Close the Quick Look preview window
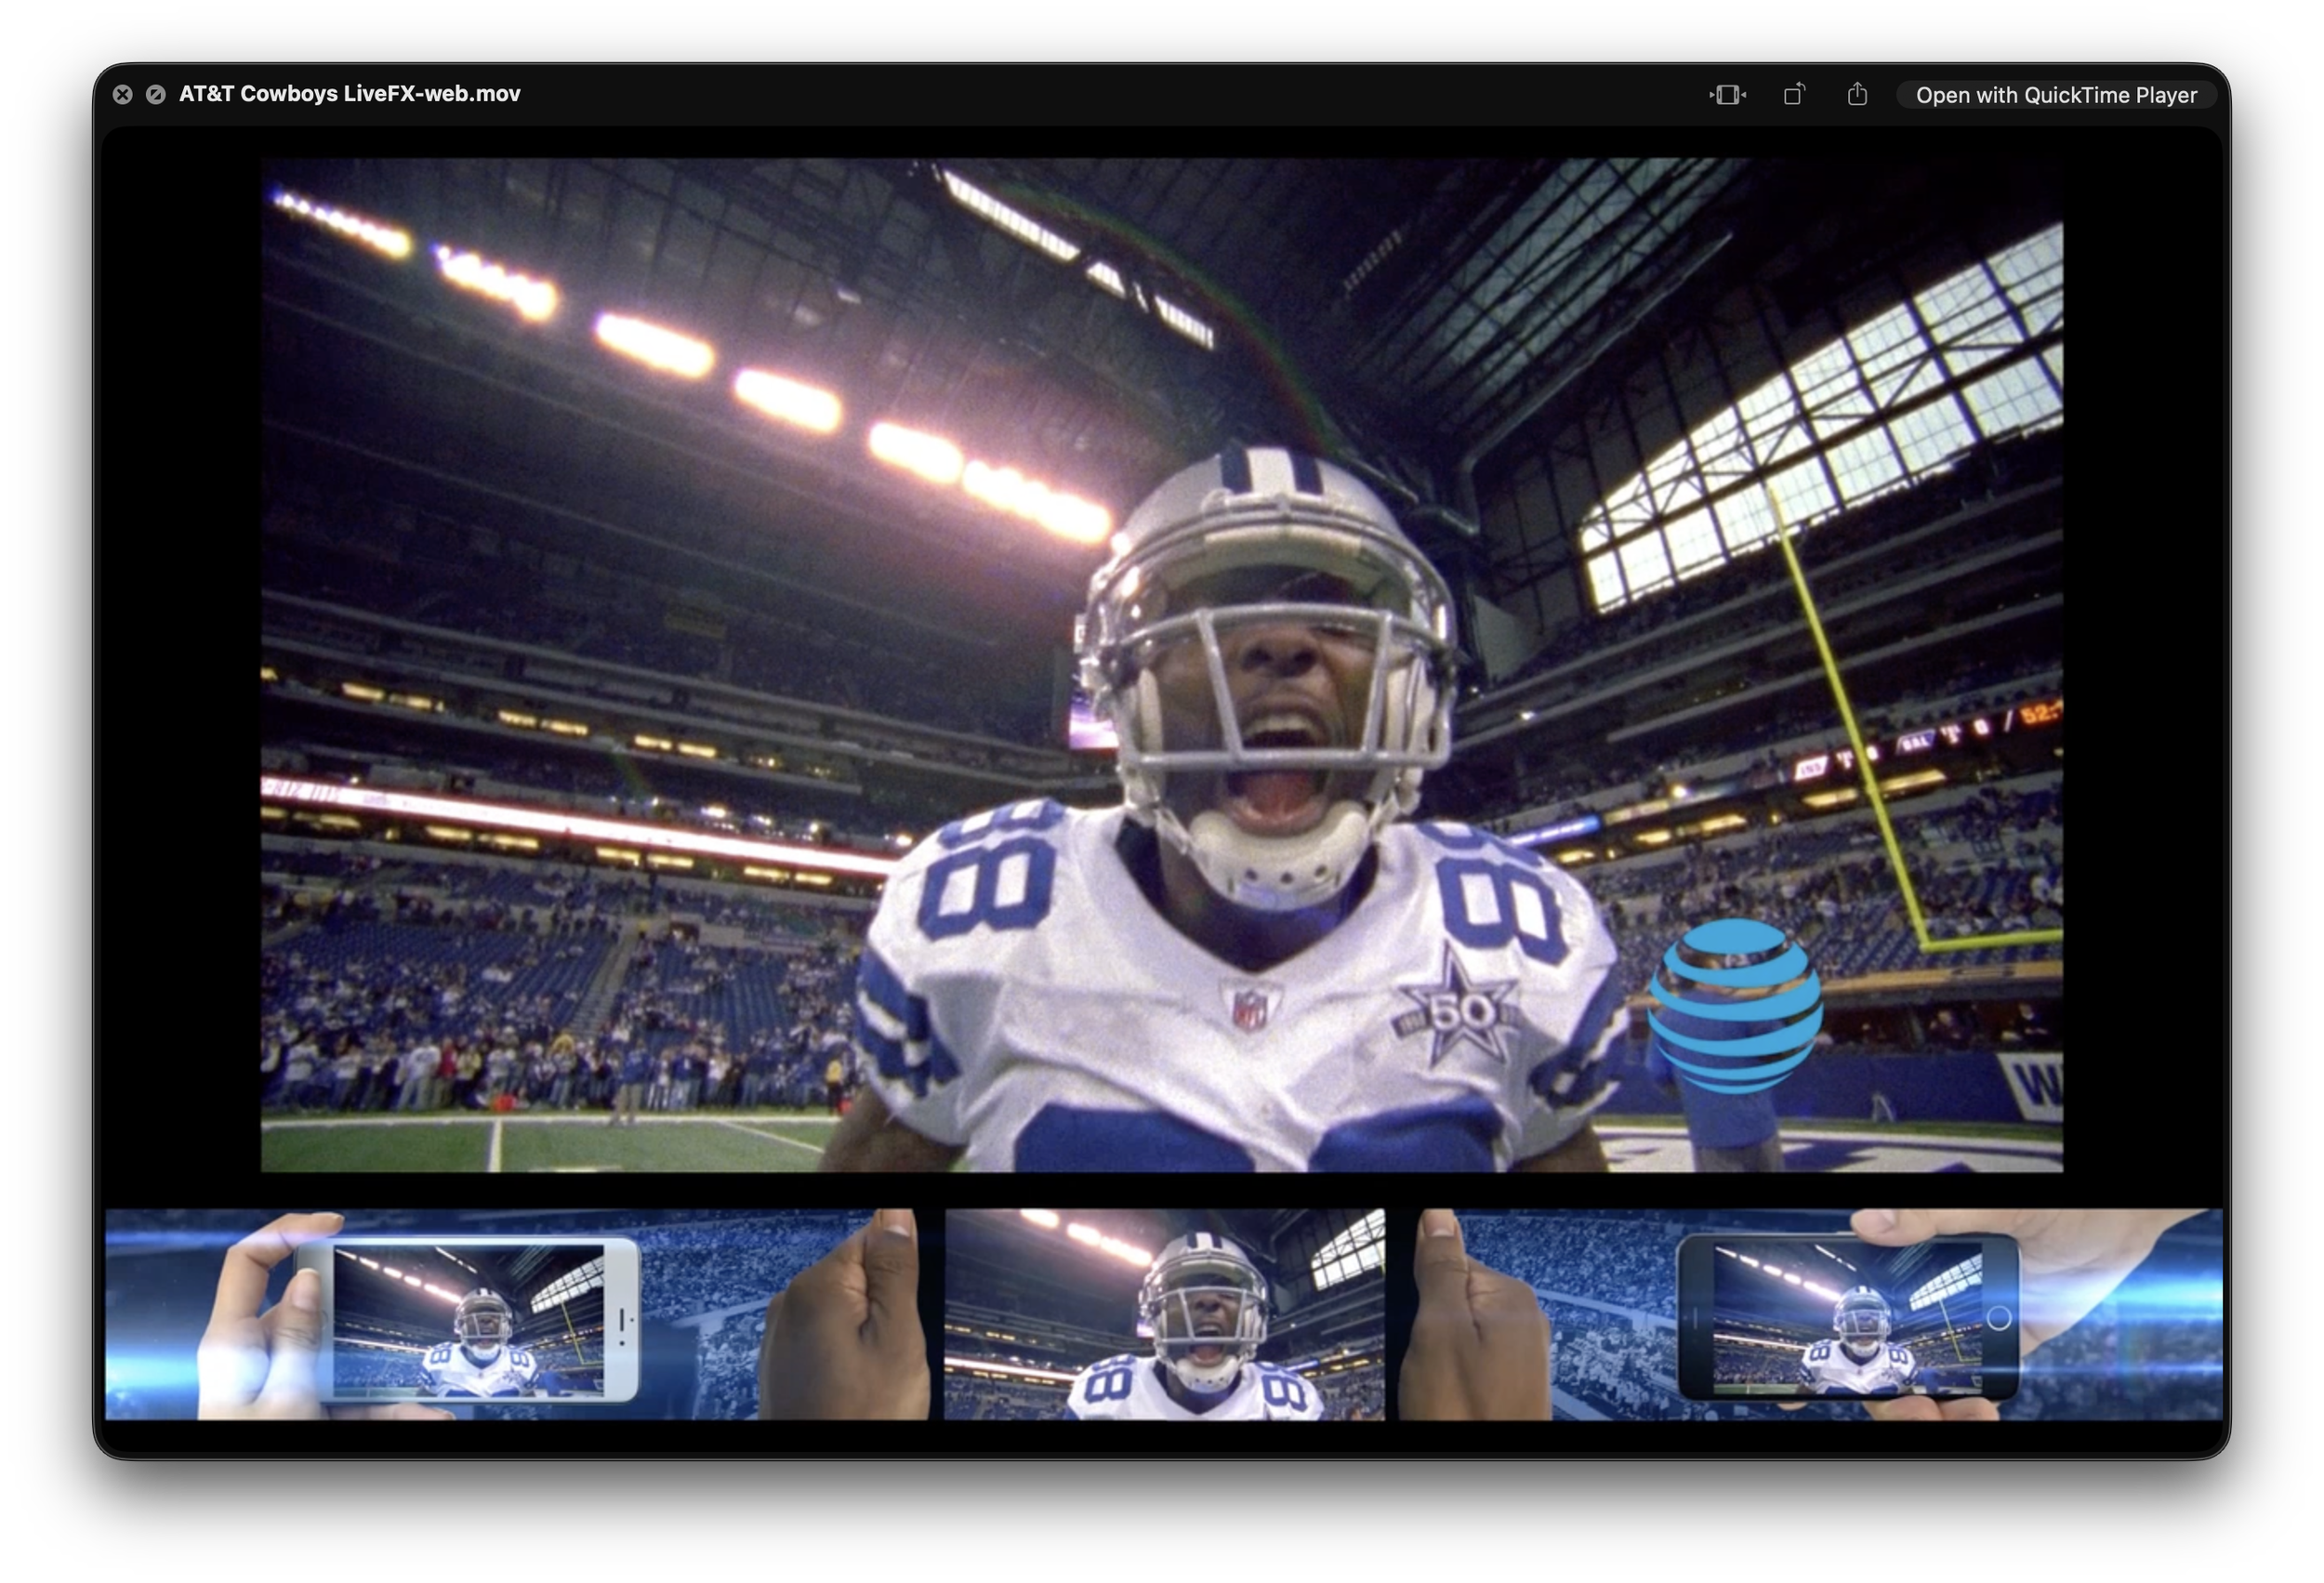Screen dimensions: 2324x1583 [122, 95]
